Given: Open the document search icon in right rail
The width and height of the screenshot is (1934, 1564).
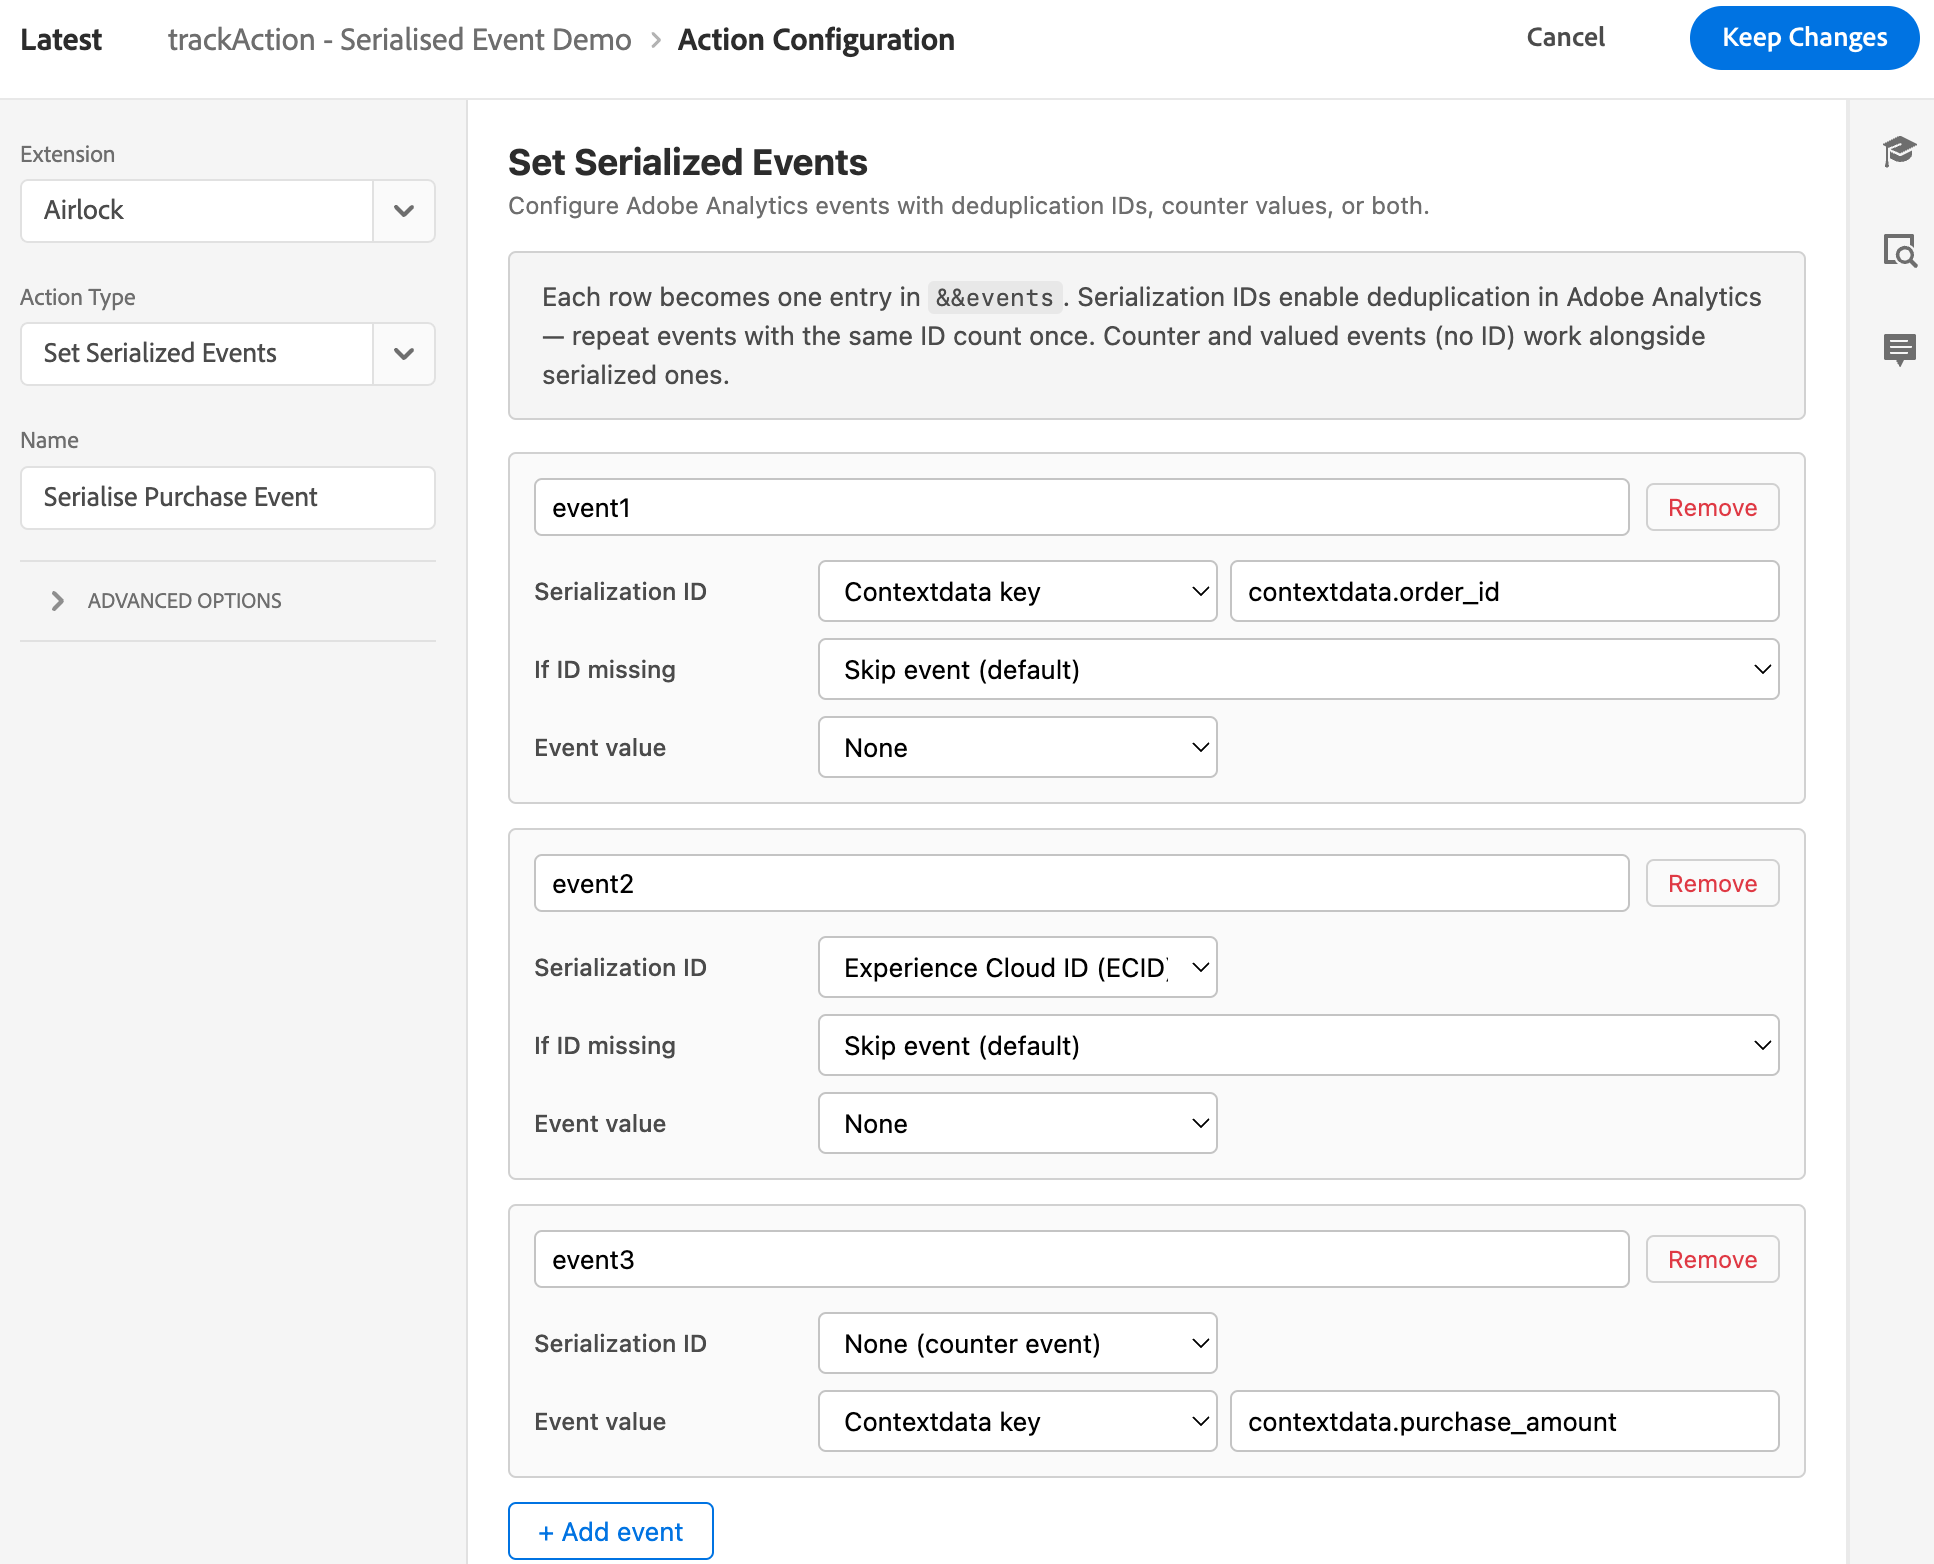Looking at the screenshot, I should 1898,250.
